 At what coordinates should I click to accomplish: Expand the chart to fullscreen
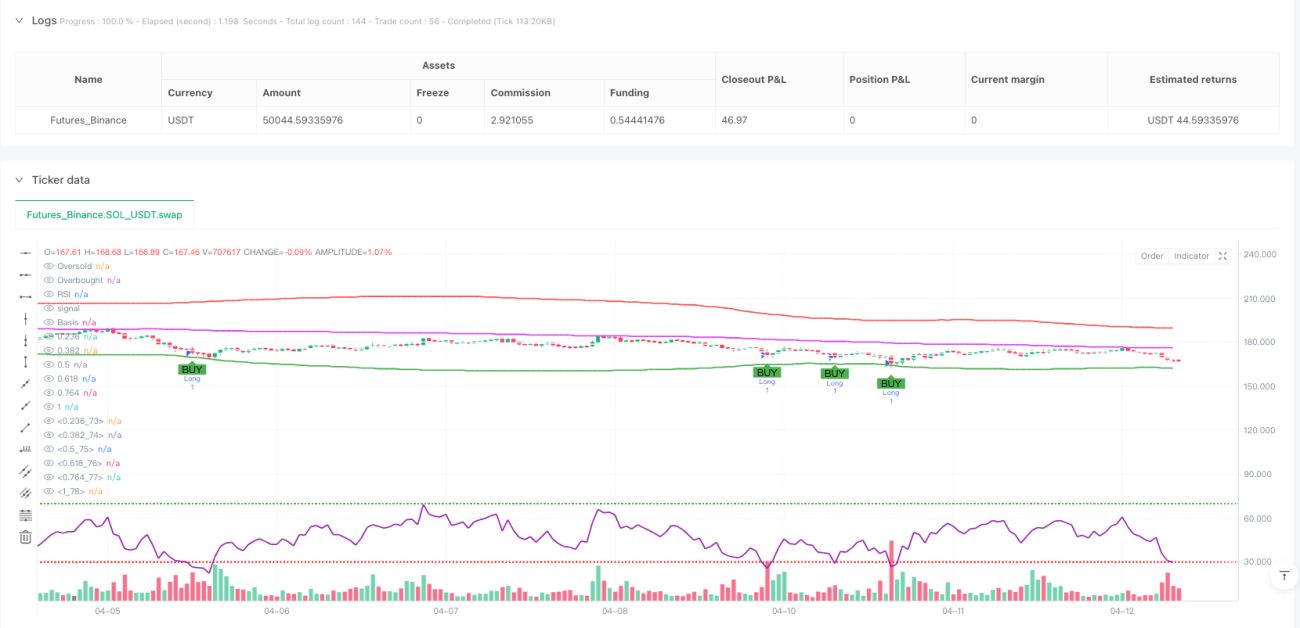click(x=1223, y=256)
